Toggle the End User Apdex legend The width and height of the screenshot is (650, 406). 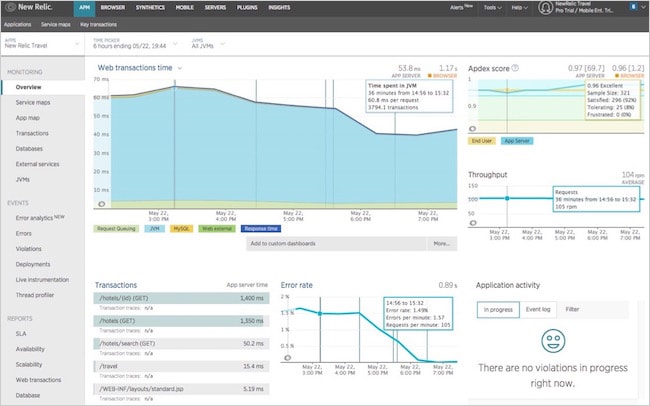481,141
